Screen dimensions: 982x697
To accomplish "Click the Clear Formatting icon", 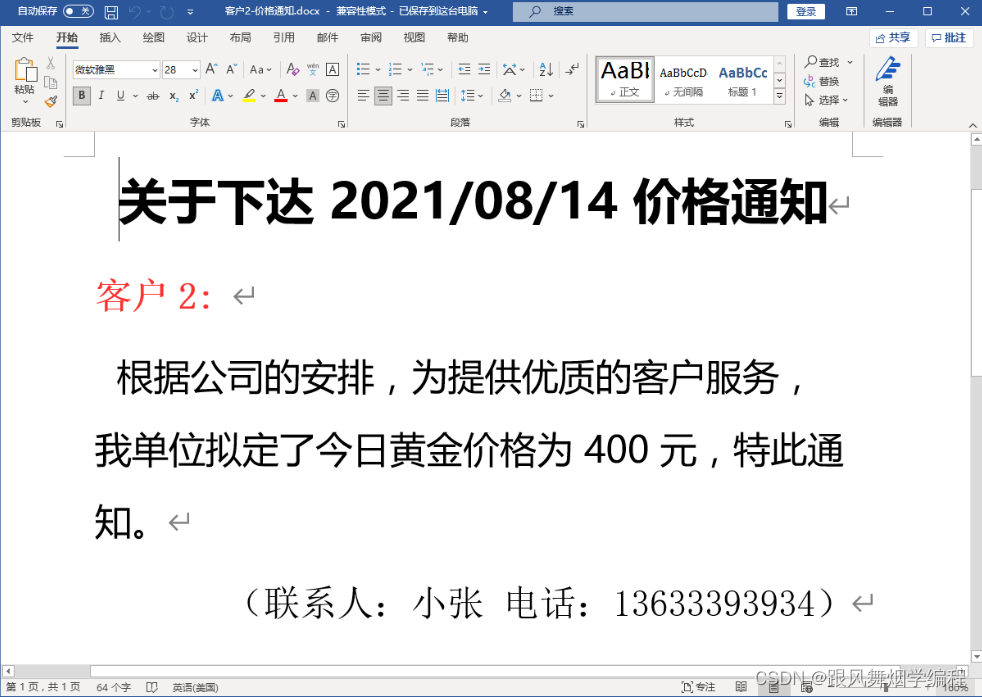I will 292,69.
